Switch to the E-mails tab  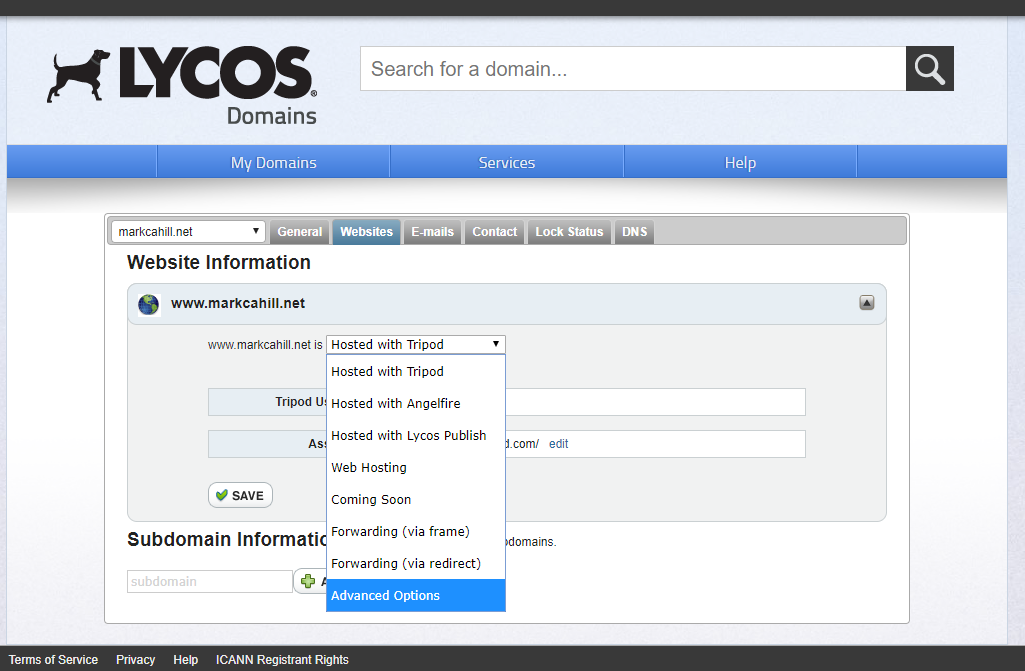[x=432, y=231]
